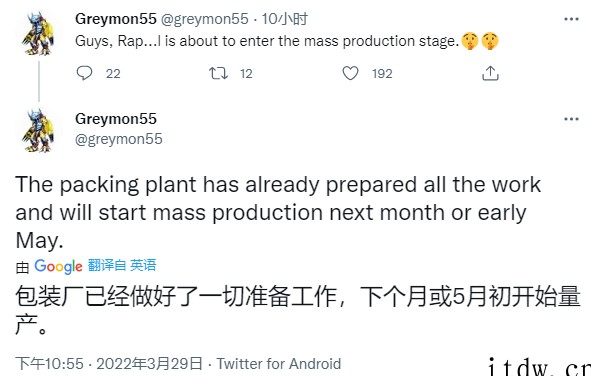Like the tweet with the heart icon
The image size is (591, 376).
[x=350, y=73]
